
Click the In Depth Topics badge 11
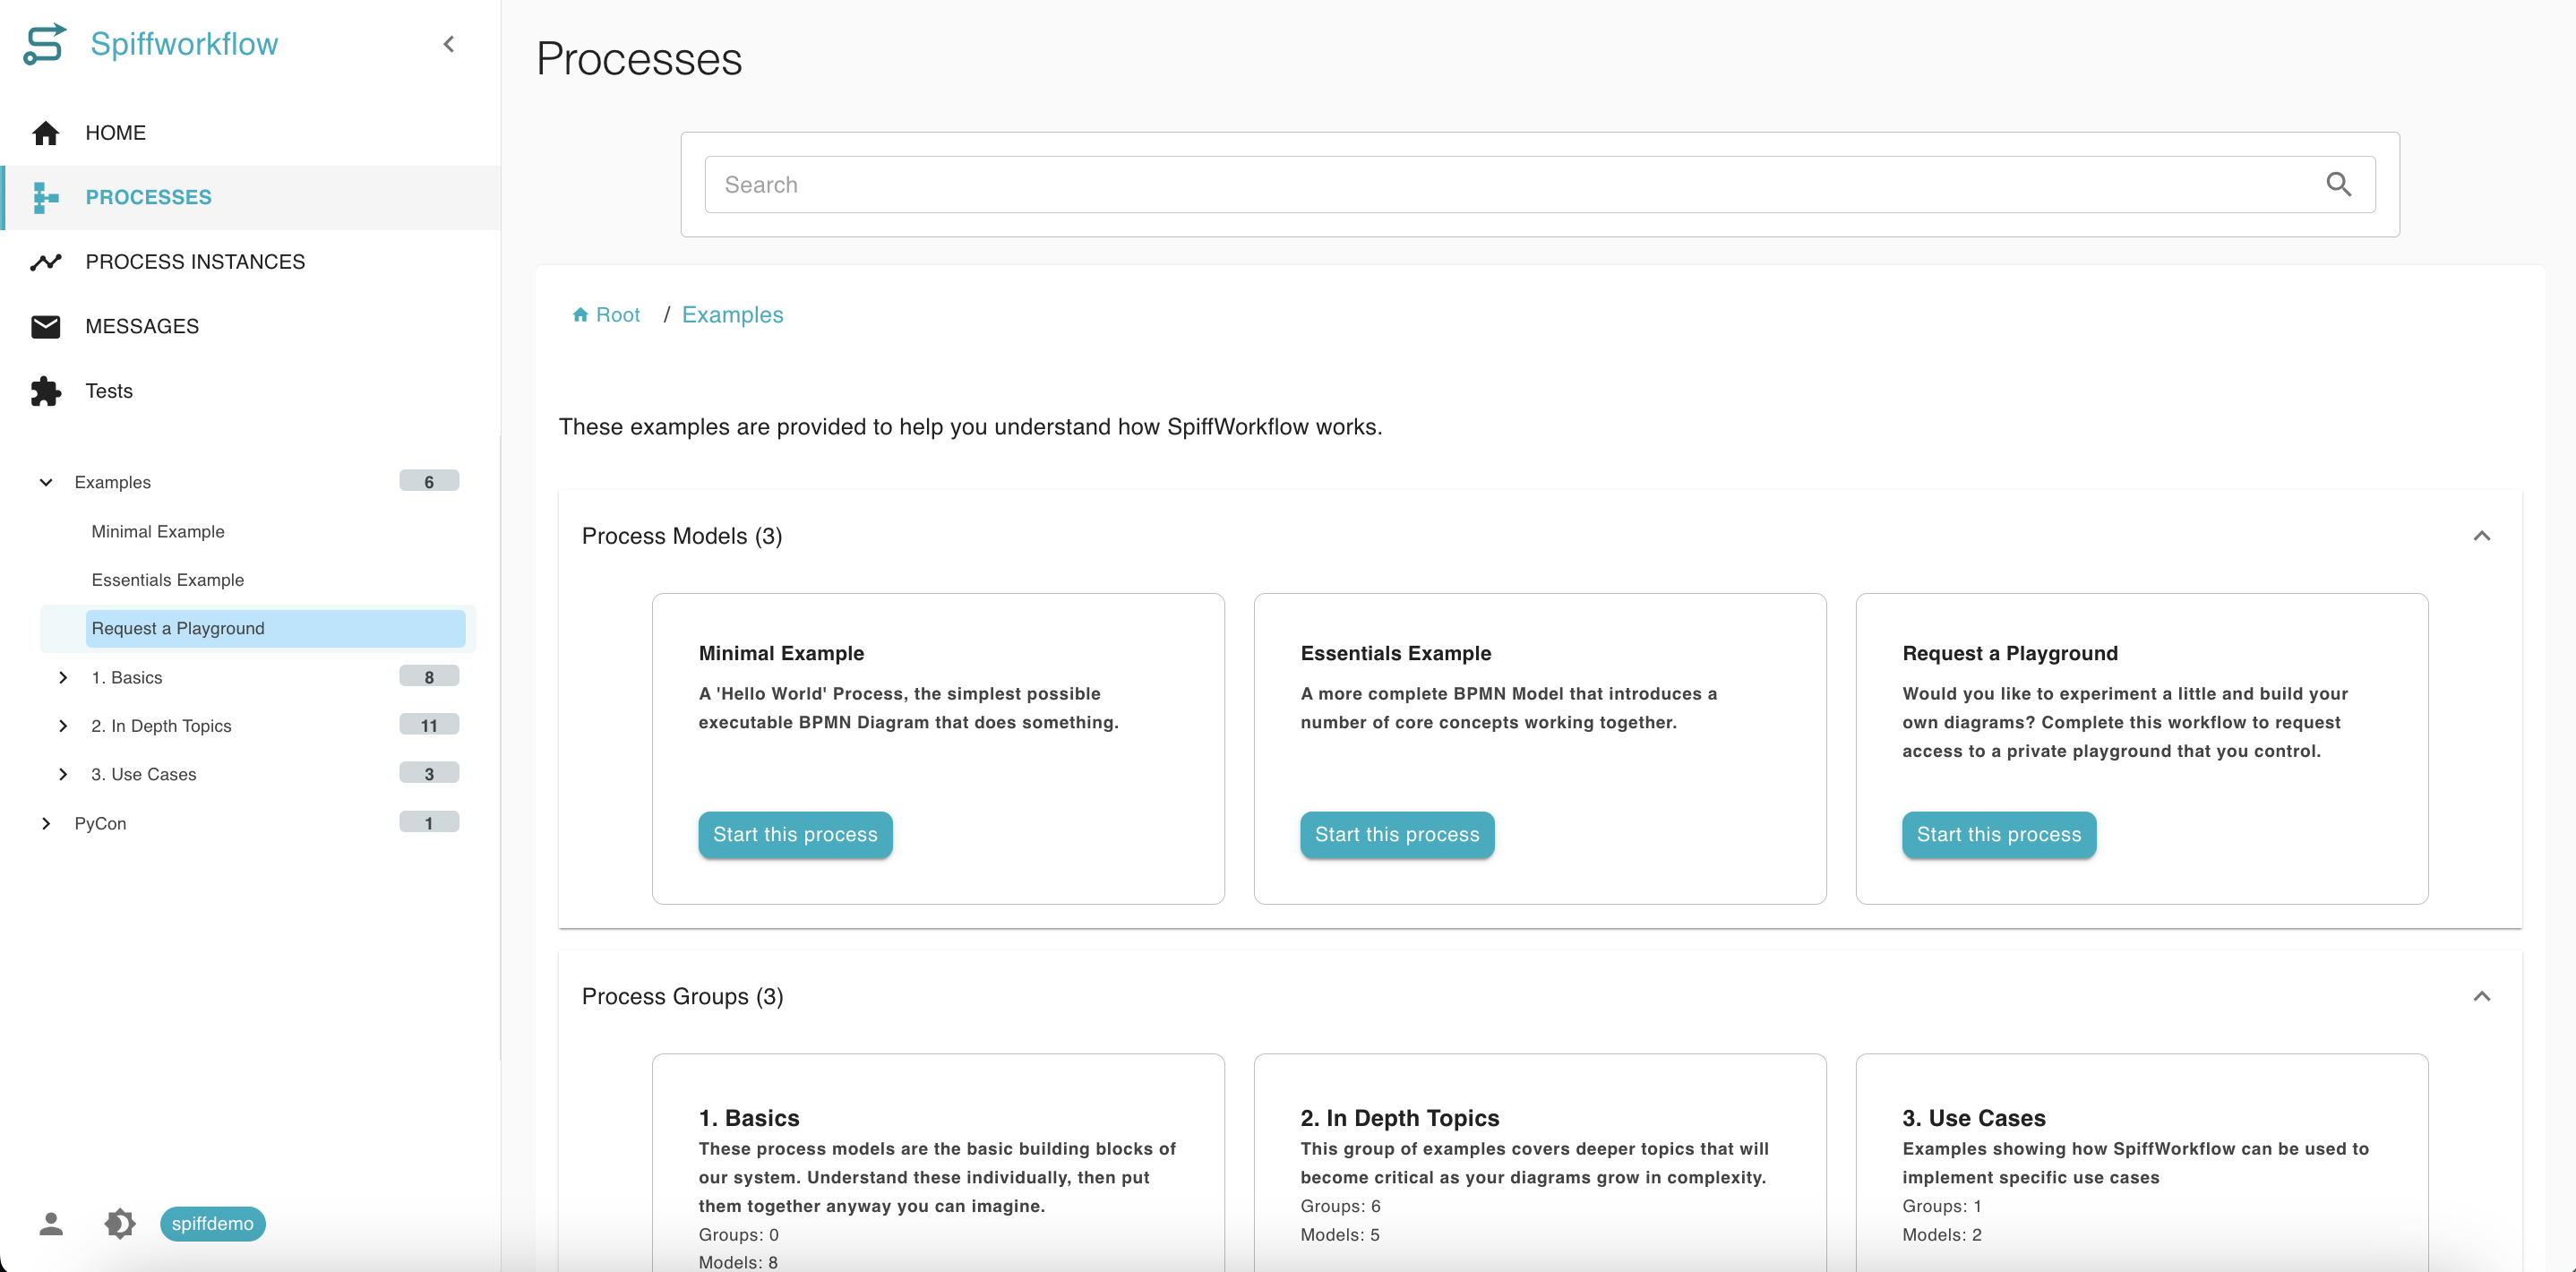coord(429,725)
